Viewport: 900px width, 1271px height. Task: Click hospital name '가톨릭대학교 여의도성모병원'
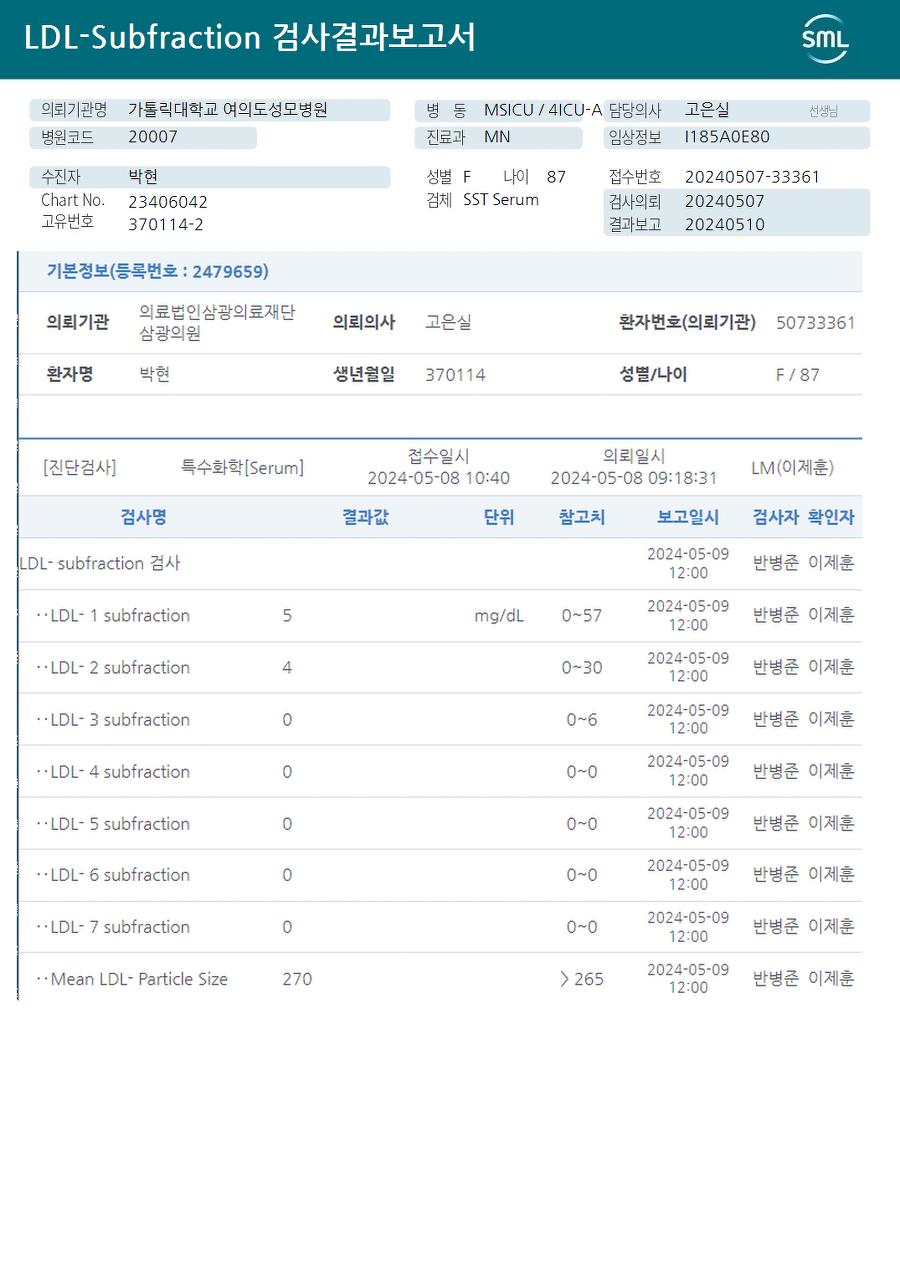tap(228, 110)
